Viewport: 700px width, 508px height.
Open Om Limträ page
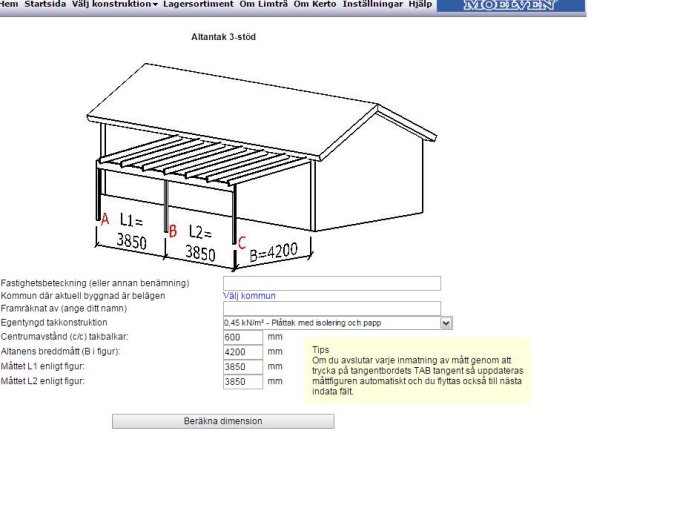pyautogui.click(x=263, y=4)
